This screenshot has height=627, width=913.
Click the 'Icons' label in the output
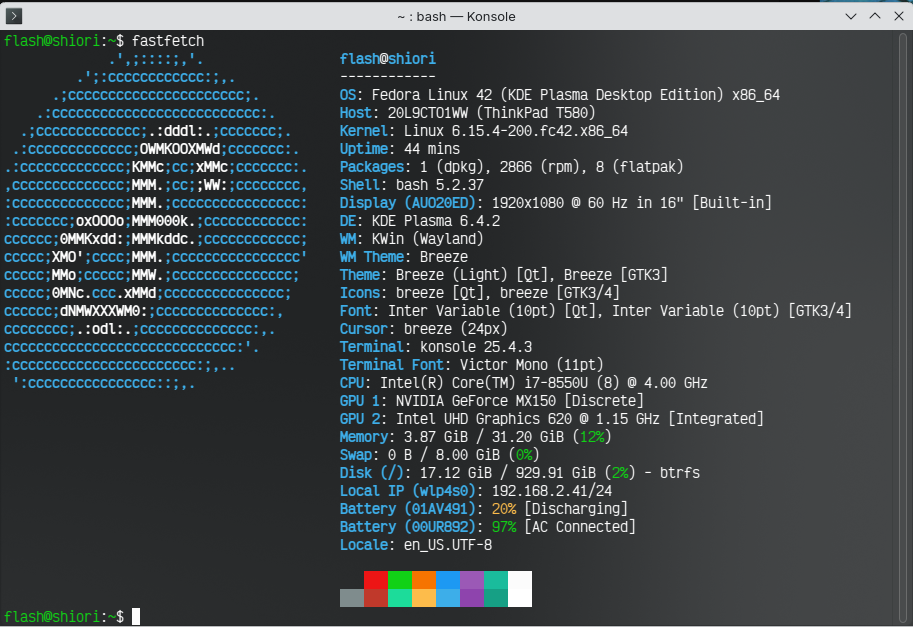coord(360,293)
